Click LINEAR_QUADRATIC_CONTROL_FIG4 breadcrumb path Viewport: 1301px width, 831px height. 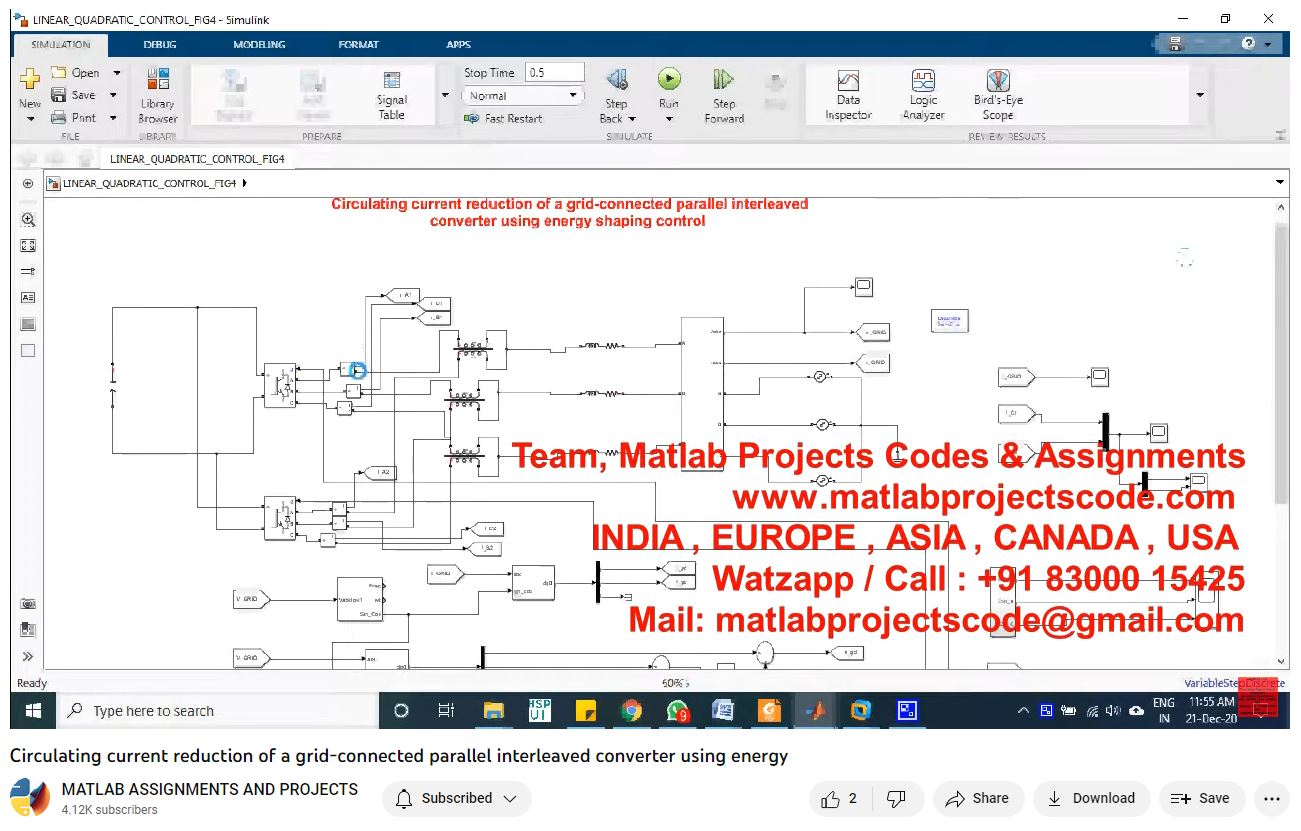tap(149, 183)
